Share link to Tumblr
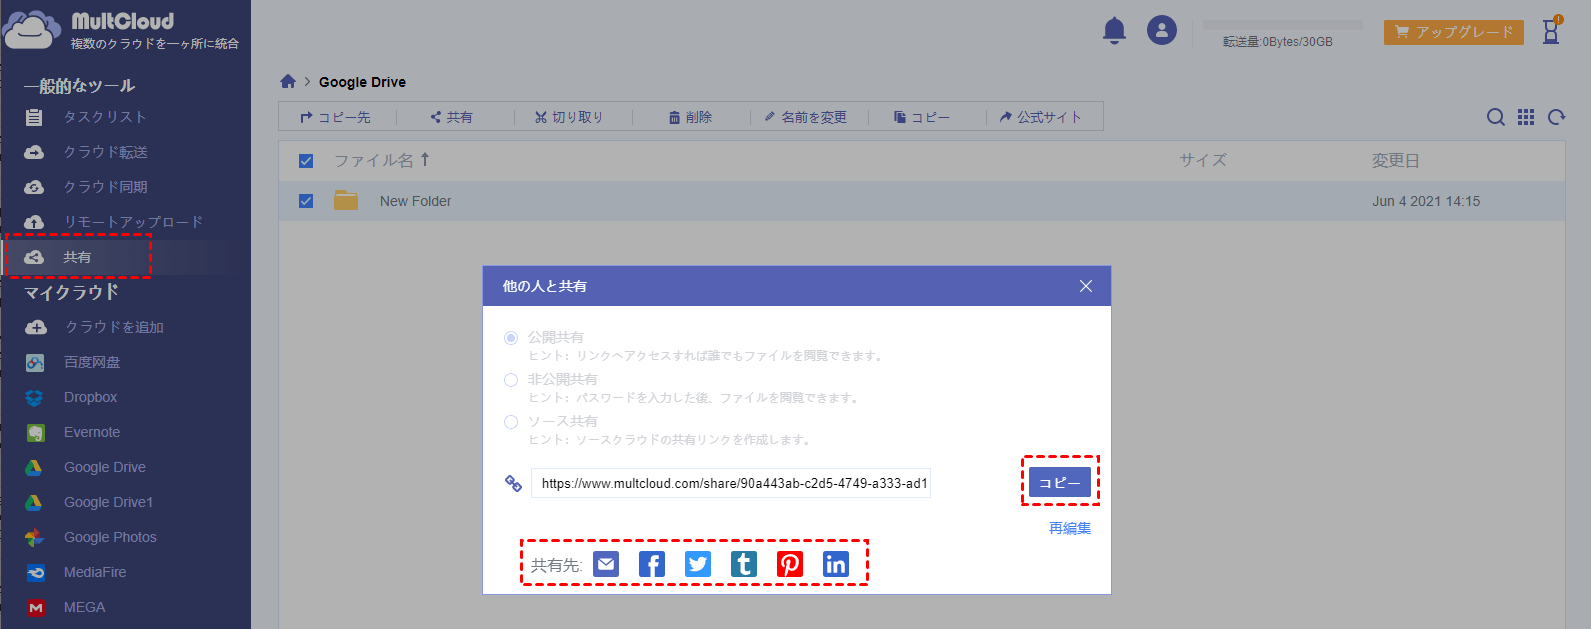 744,564
